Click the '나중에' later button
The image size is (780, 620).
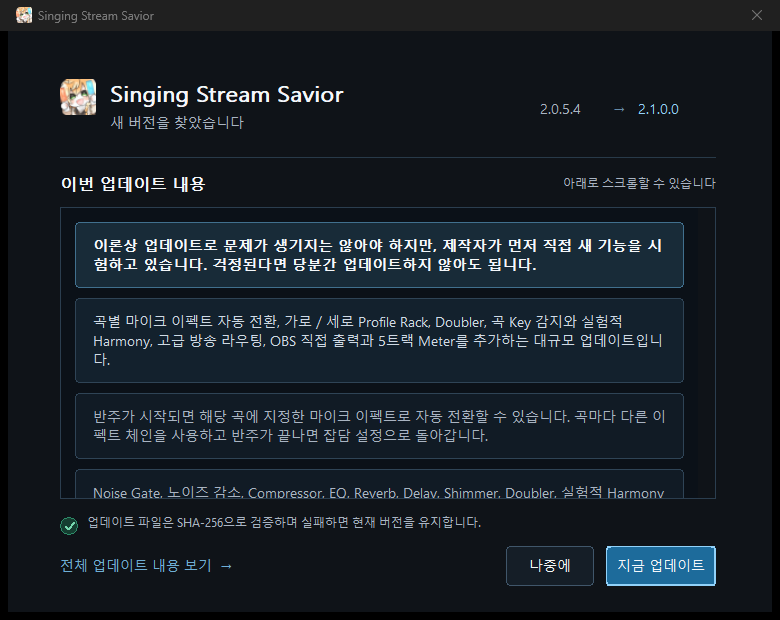(550, 566)
